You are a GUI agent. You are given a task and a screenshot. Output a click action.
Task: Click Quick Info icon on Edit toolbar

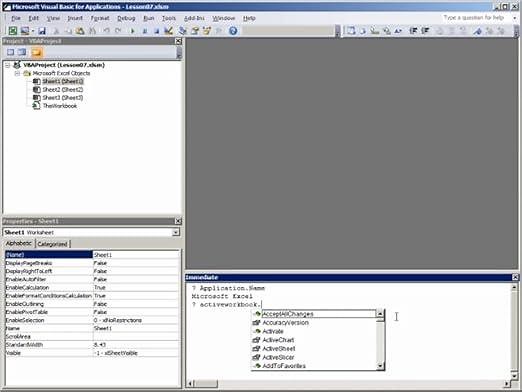(x=375, y=31)
